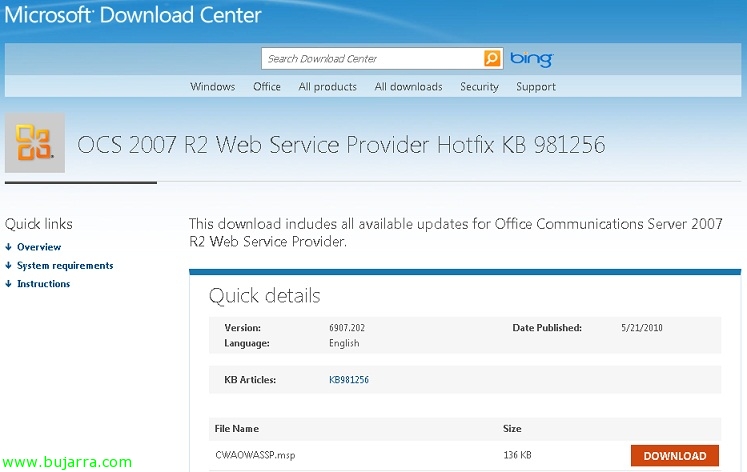
Task: Jump to the Instructions section
Action: (x=43, y=283)
